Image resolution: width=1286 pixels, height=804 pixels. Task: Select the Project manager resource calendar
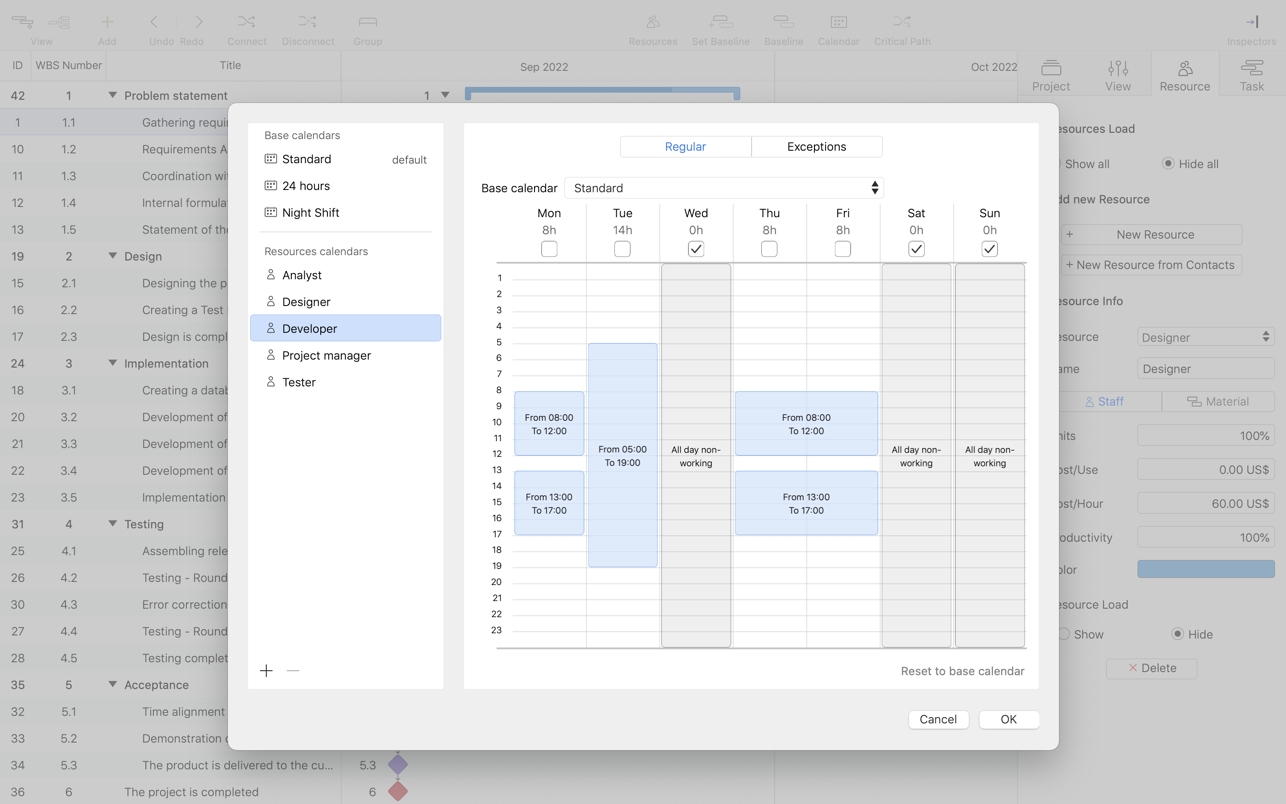(x=345, y=355)
